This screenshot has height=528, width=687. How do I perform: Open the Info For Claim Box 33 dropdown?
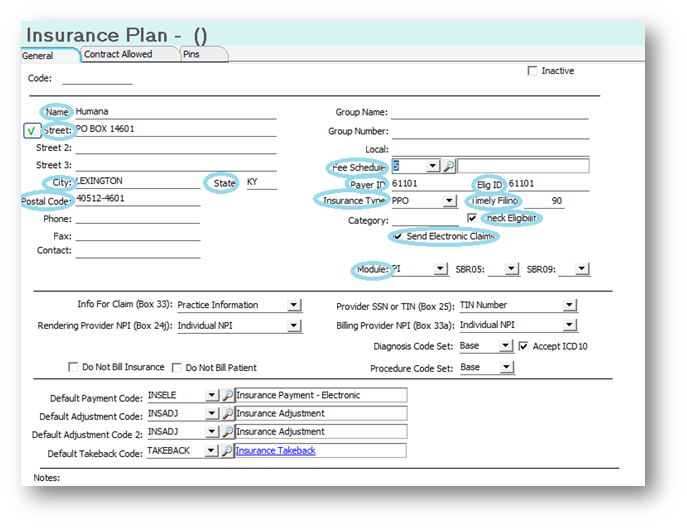point(294,305)
